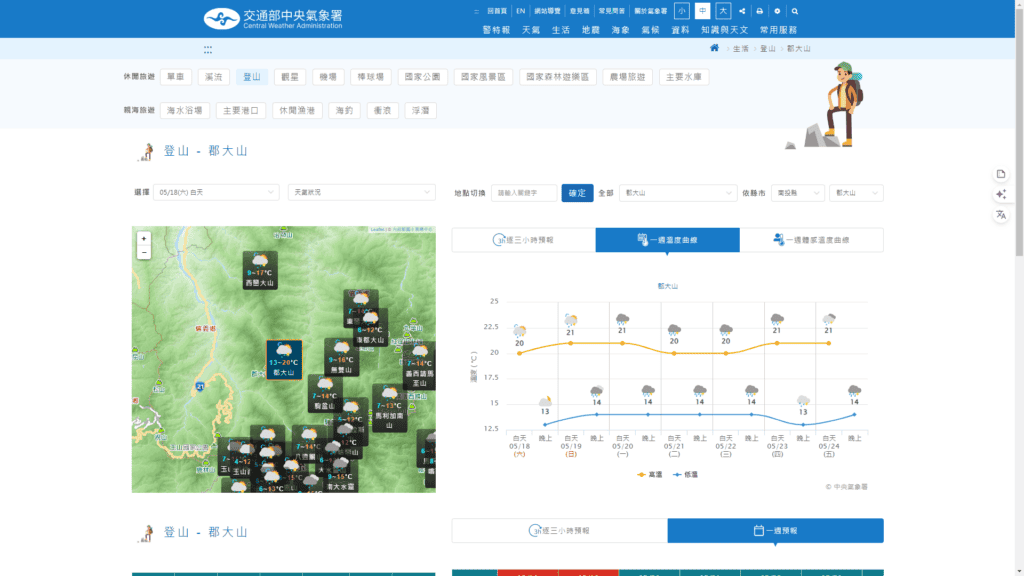Open the search magnifier icon in header
1024x576 pixels.
[x=795, y=11]
